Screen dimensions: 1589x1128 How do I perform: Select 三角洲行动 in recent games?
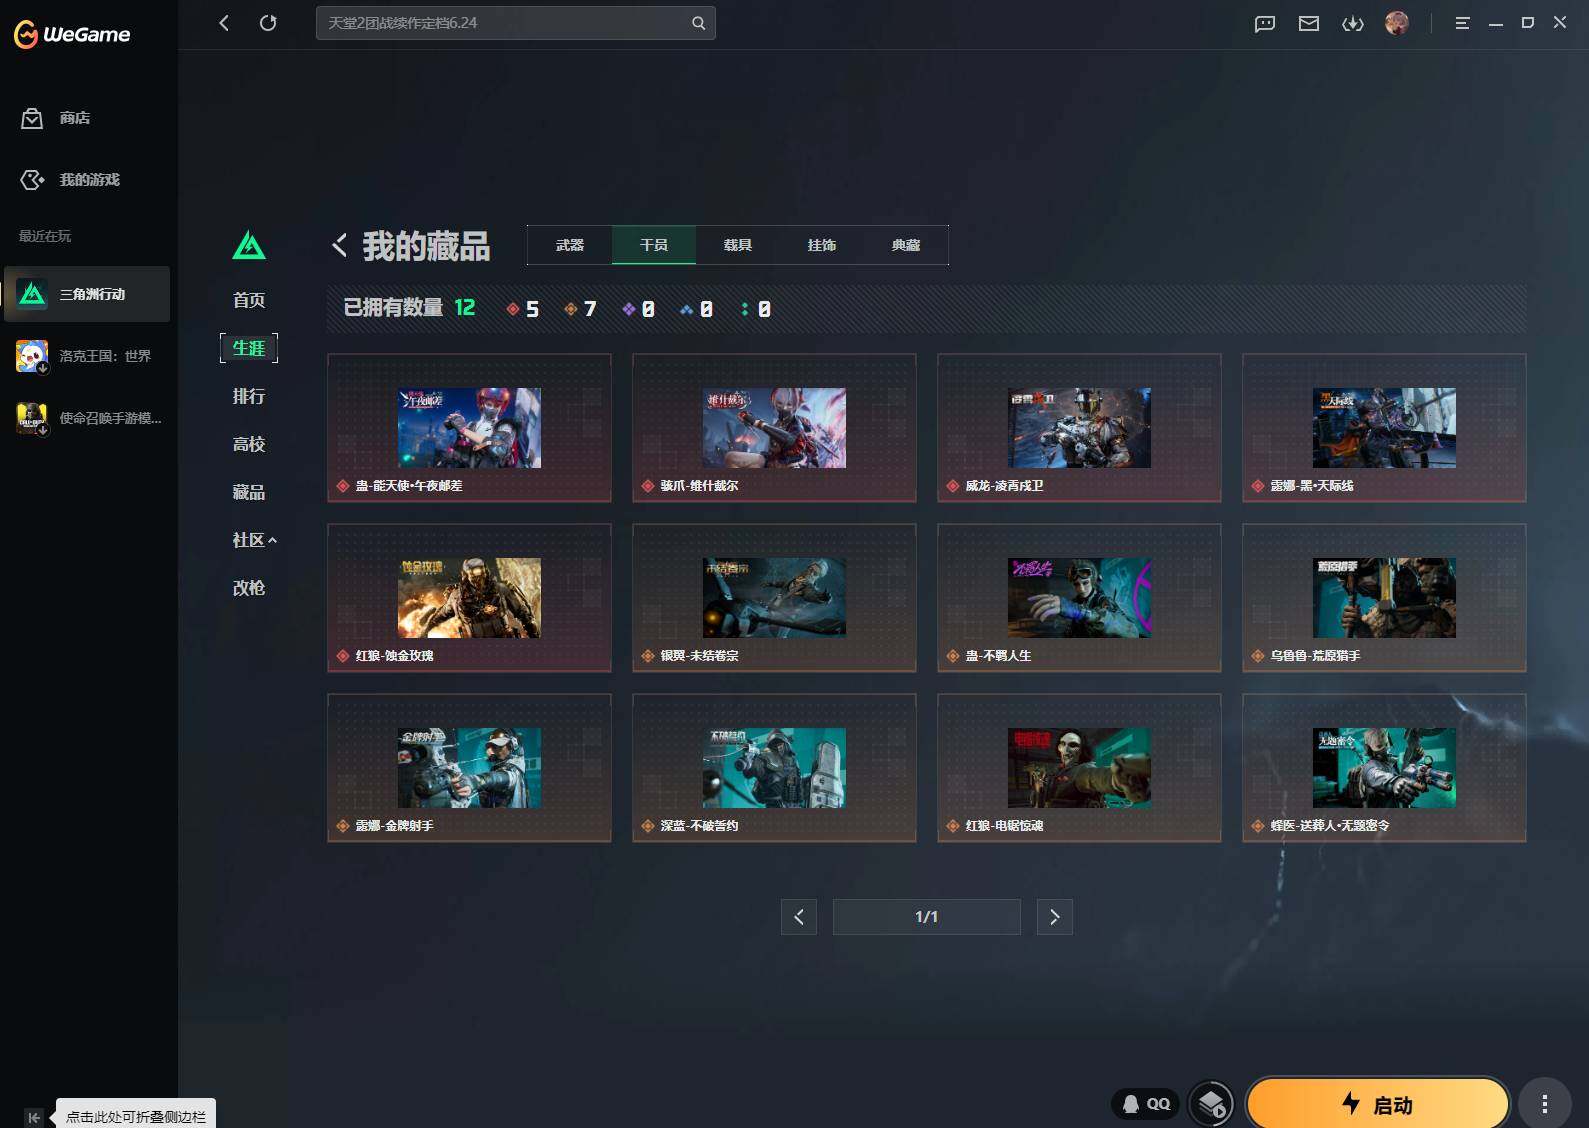87,294
